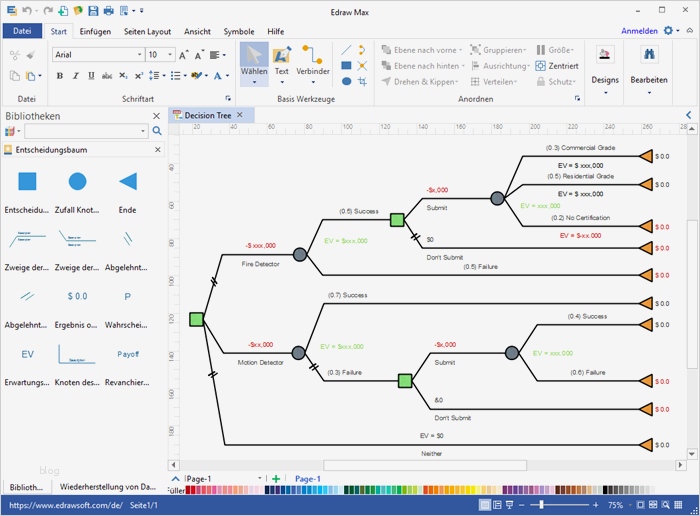Screen dimensions: 700x516
Task: Select the Zufall Knoten circle shape
Action: pos(77,182)
